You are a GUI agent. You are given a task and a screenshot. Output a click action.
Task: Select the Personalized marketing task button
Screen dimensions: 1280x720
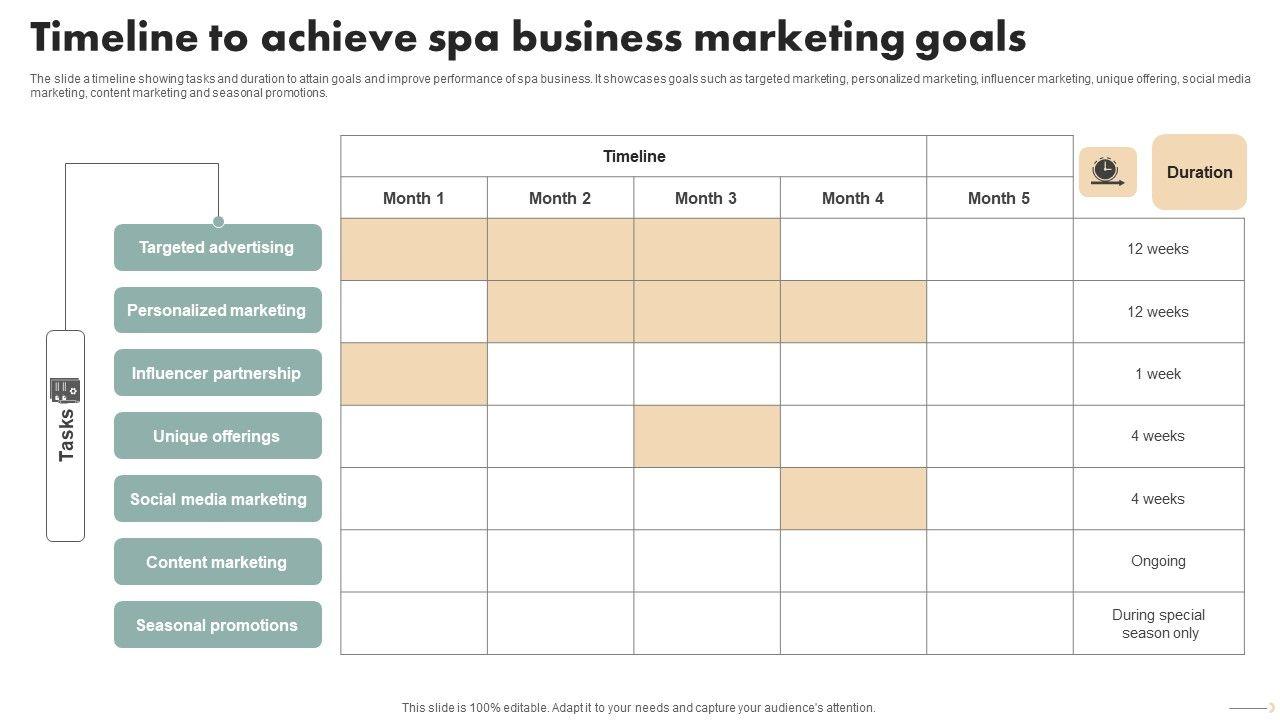(218, 310)
